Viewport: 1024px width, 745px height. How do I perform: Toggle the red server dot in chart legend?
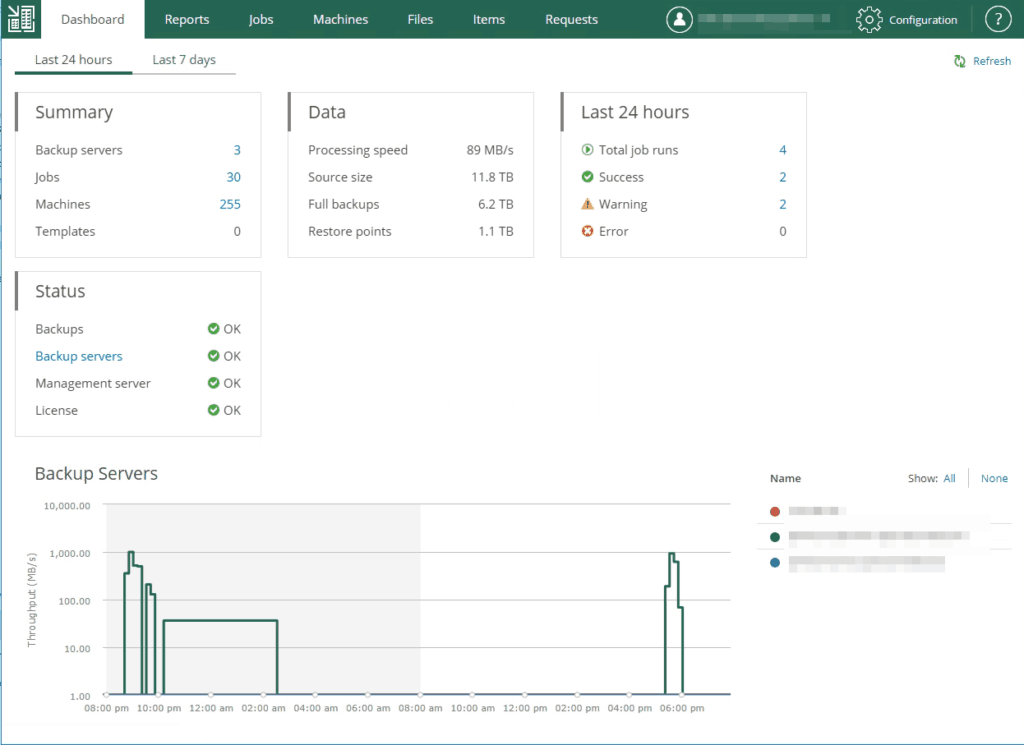pyautogui.click(x=775, y=510)
